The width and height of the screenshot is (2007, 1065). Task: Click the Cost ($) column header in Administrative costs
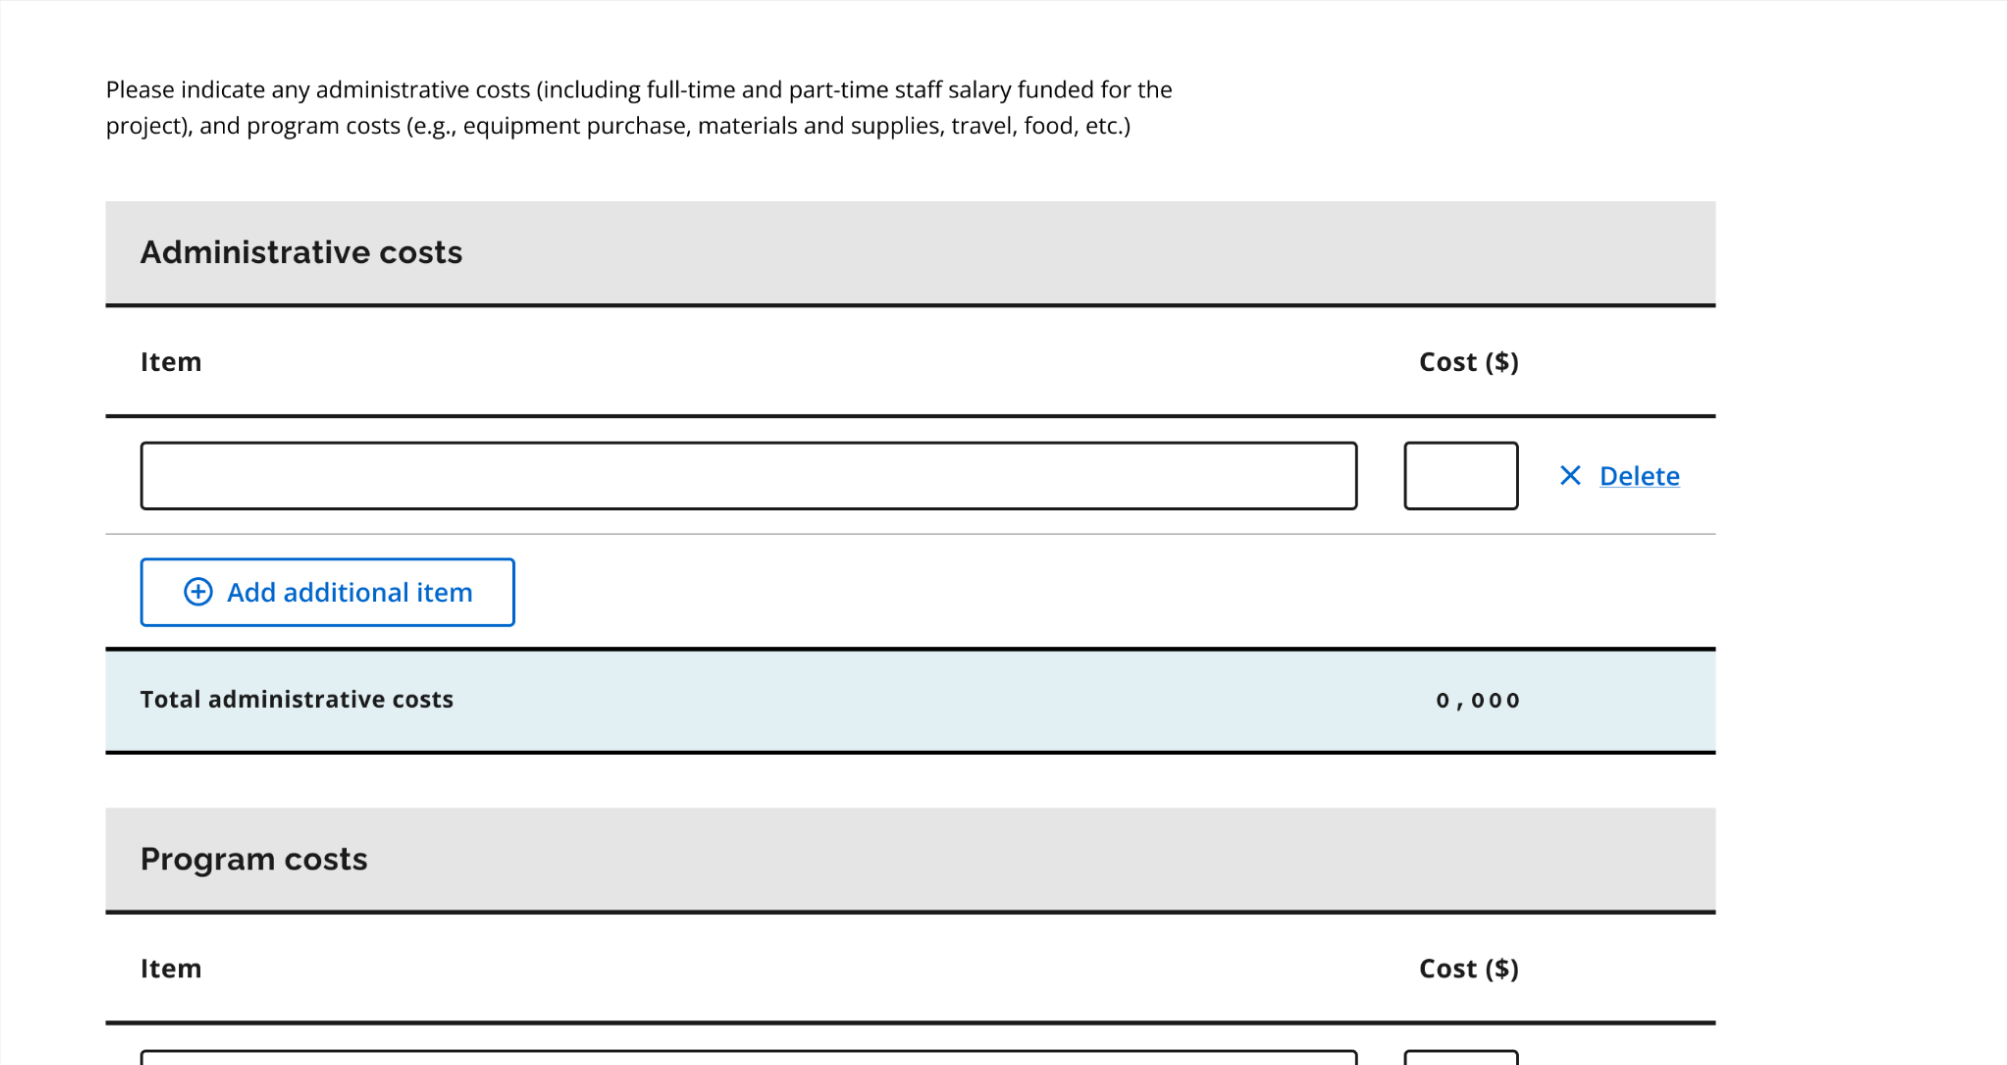[x=1469, y=361]
